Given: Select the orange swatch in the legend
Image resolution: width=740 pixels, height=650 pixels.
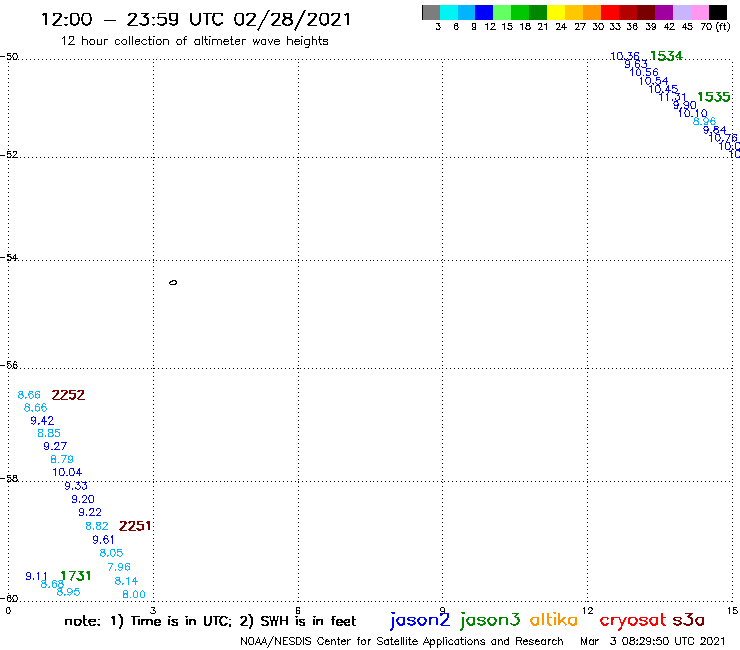Looking at the screenshot, I should point(592,13).
